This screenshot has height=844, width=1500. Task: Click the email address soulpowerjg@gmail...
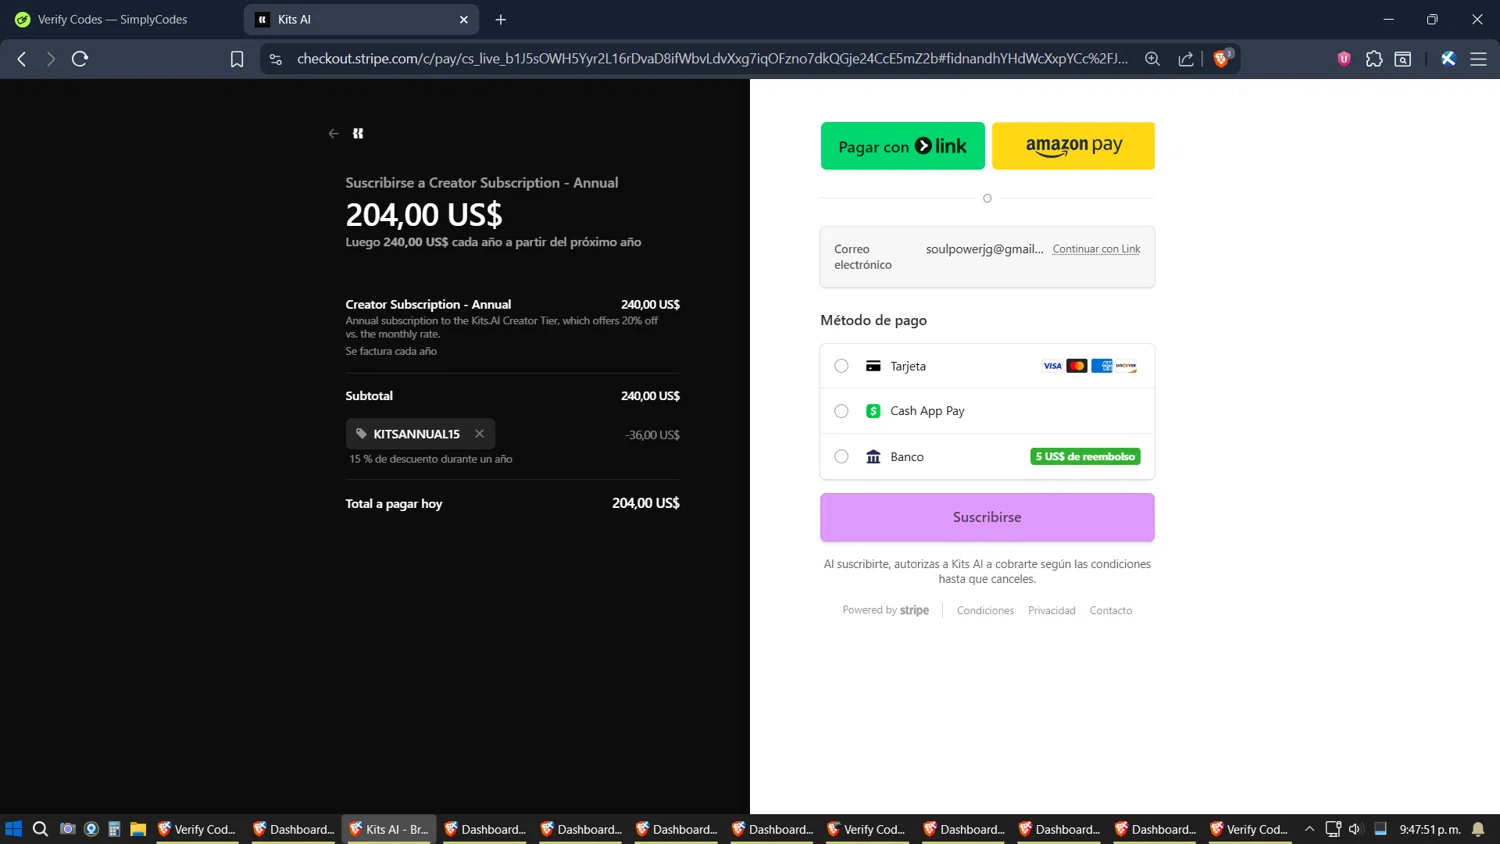[984, 249]
